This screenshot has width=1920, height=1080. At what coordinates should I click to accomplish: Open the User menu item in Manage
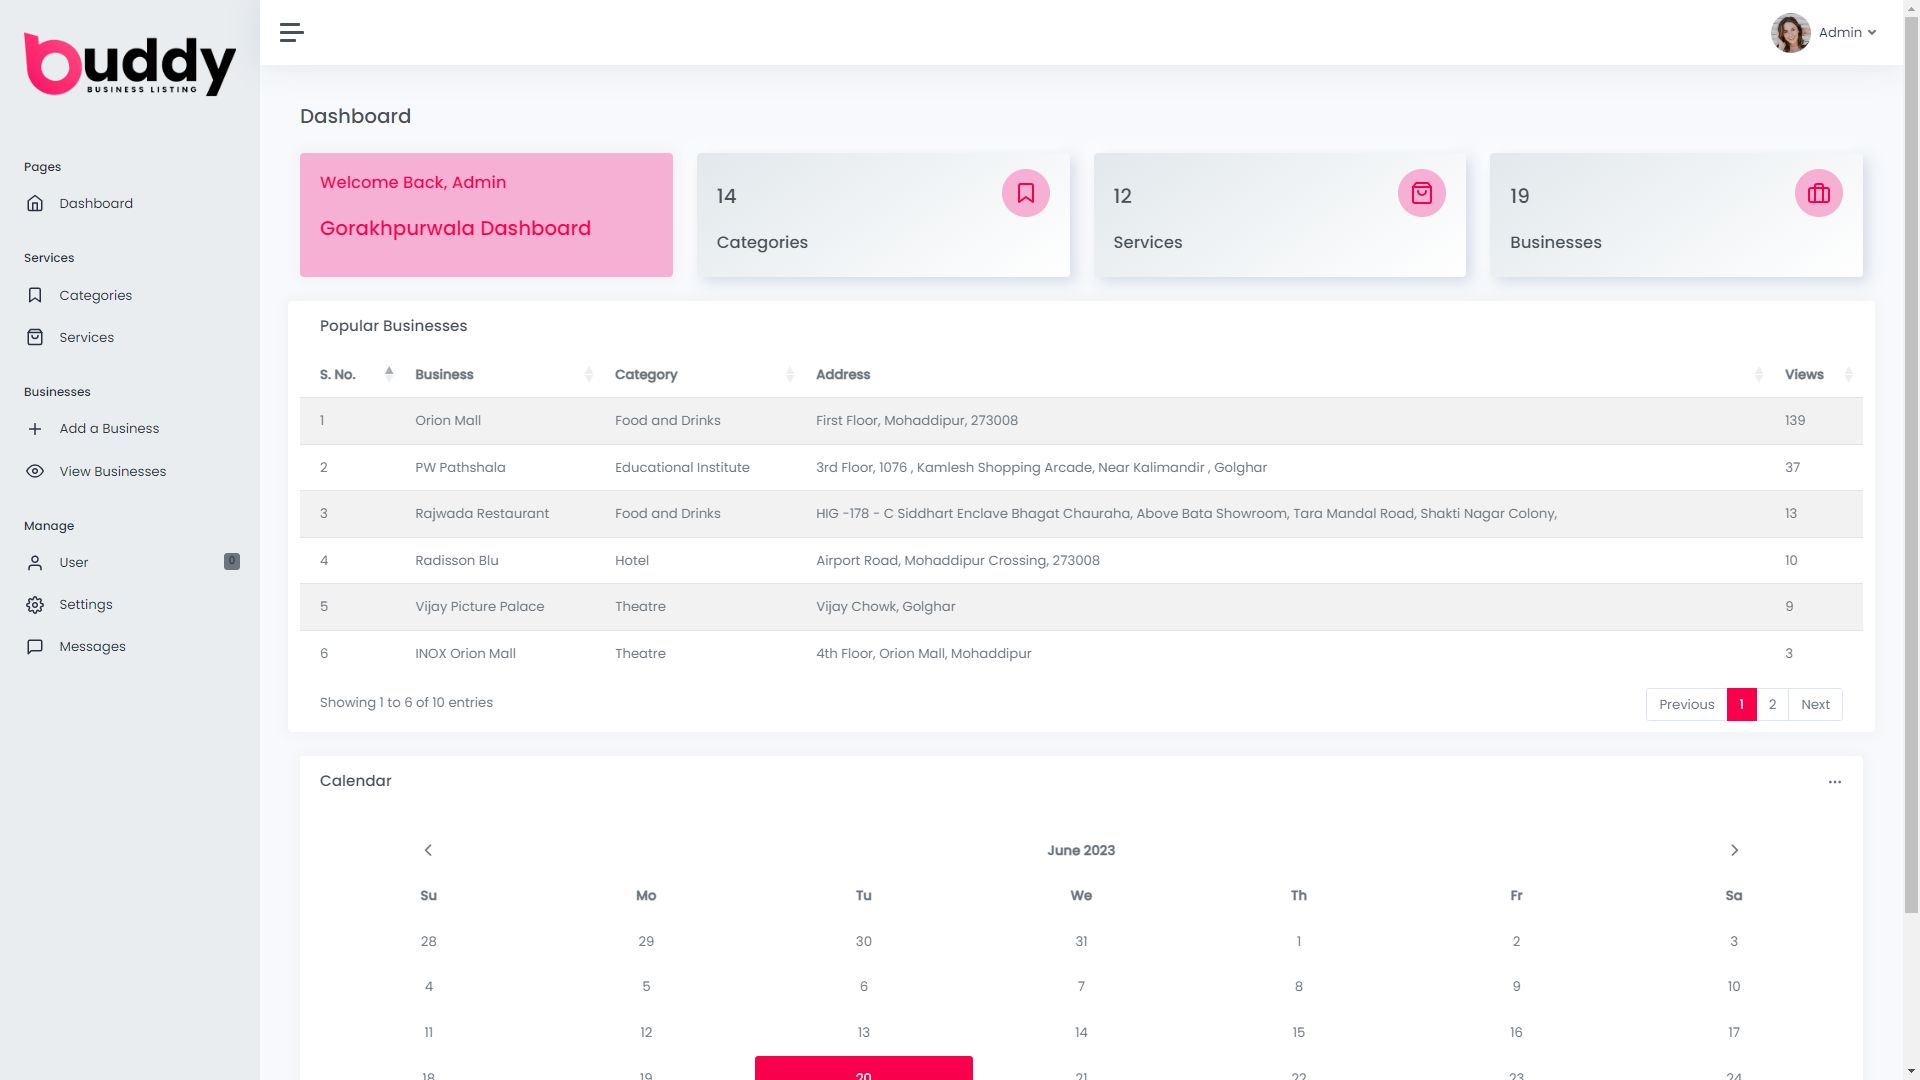pyautogui.click(x=74, y=563)
